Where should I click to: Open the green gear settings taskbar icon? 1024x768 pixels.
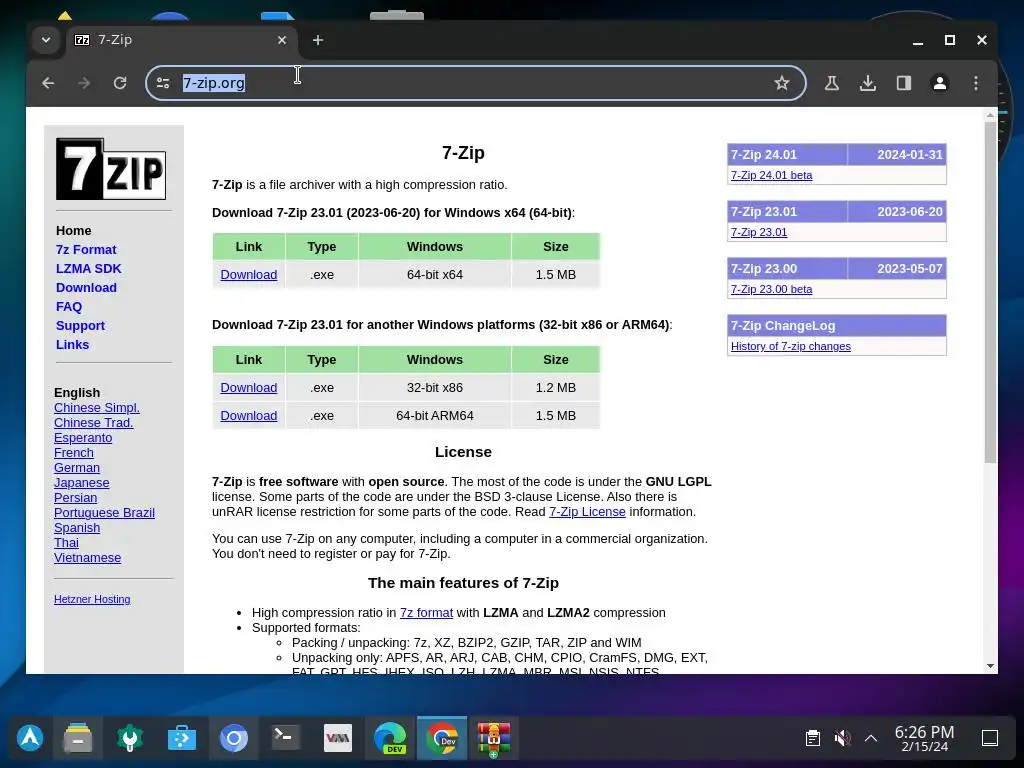(129, 738)
